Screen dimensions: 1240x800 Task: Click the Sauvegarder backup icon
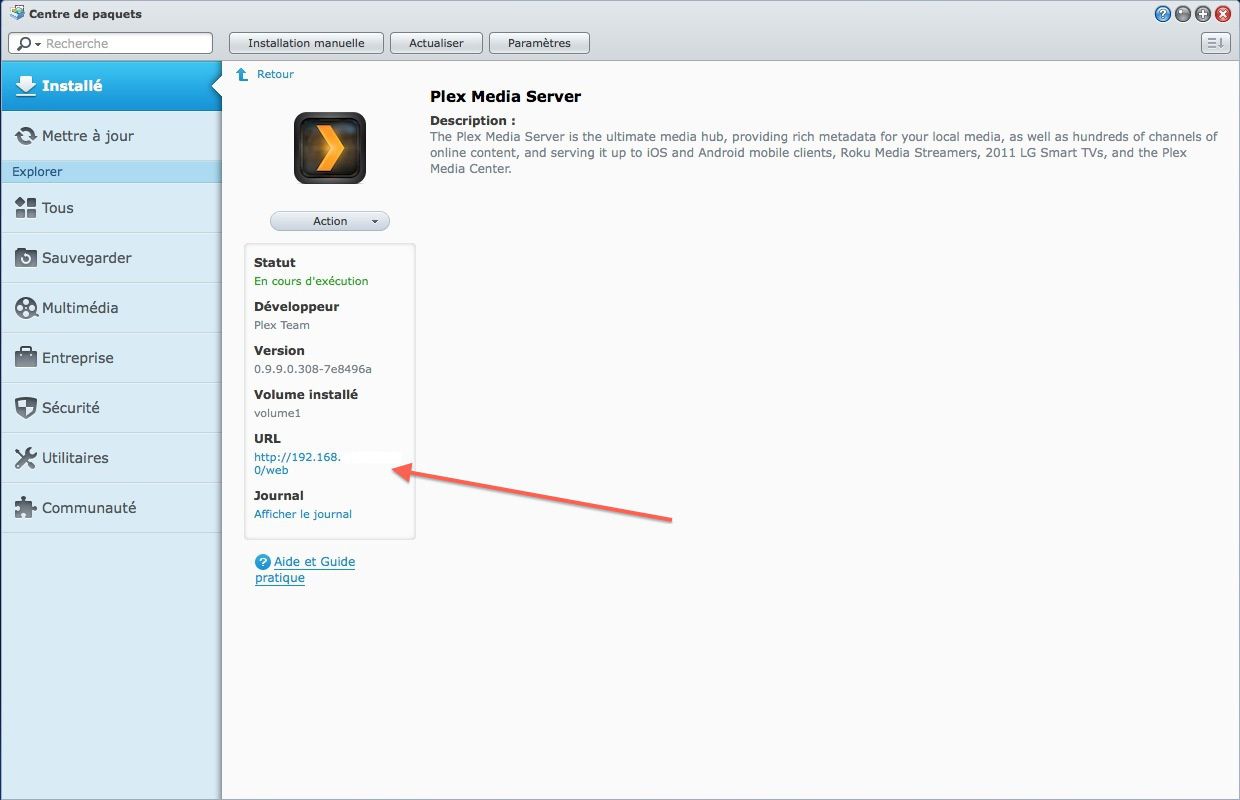[26, 258]
